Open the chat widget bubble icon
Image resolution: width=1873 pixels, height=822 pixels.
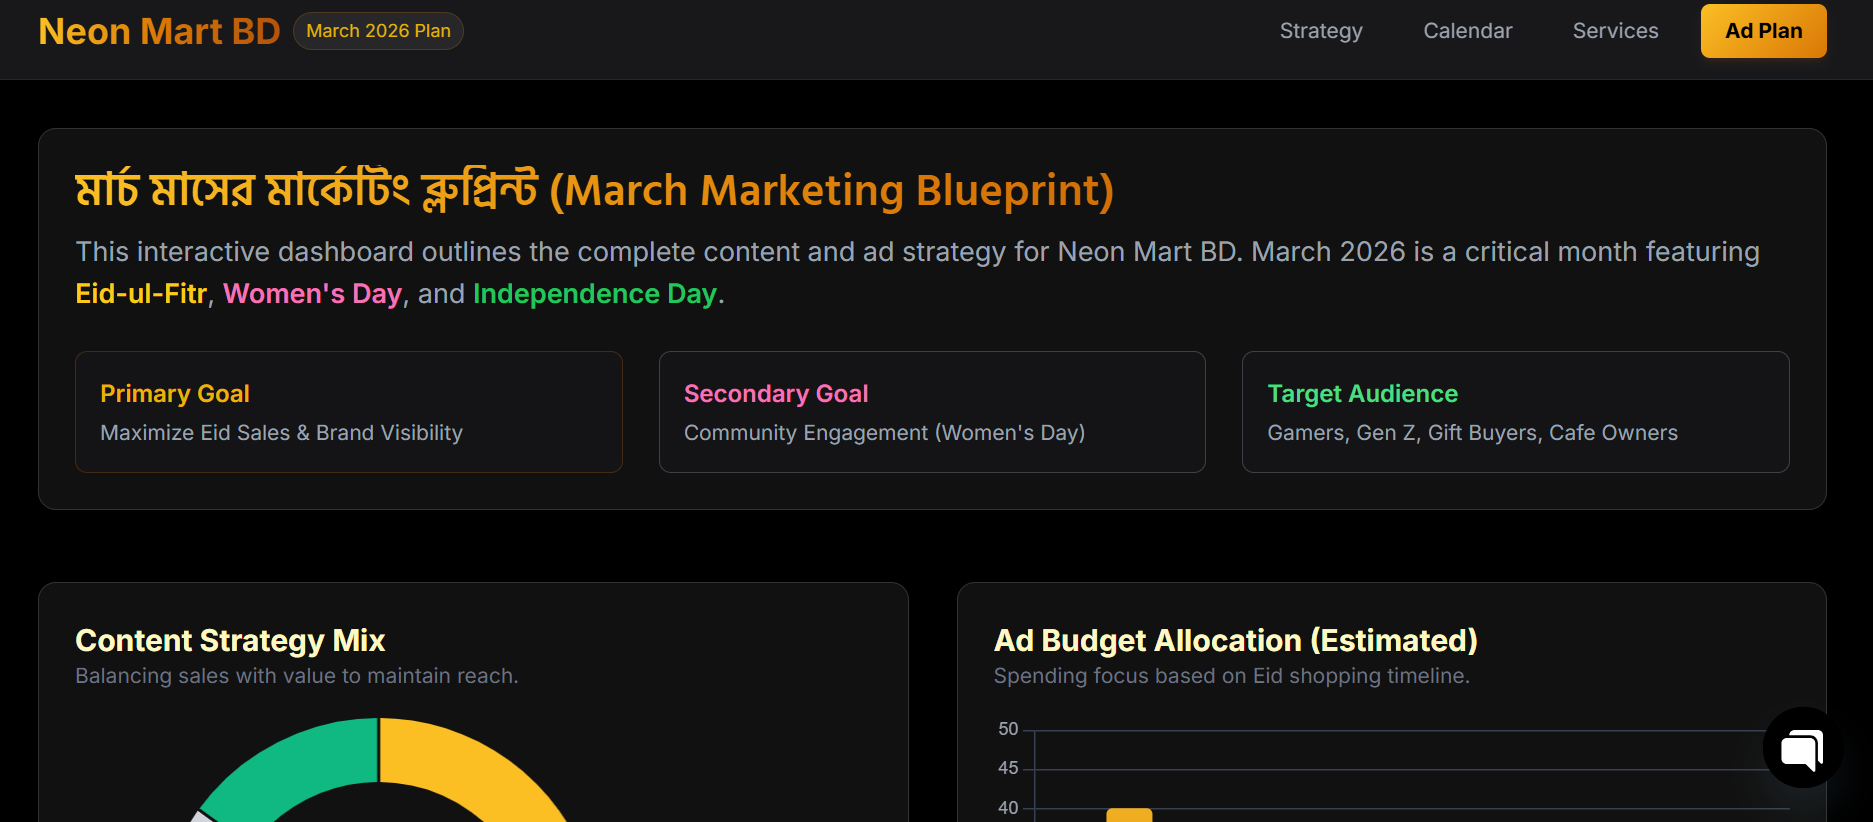(x=1802, y=748)
